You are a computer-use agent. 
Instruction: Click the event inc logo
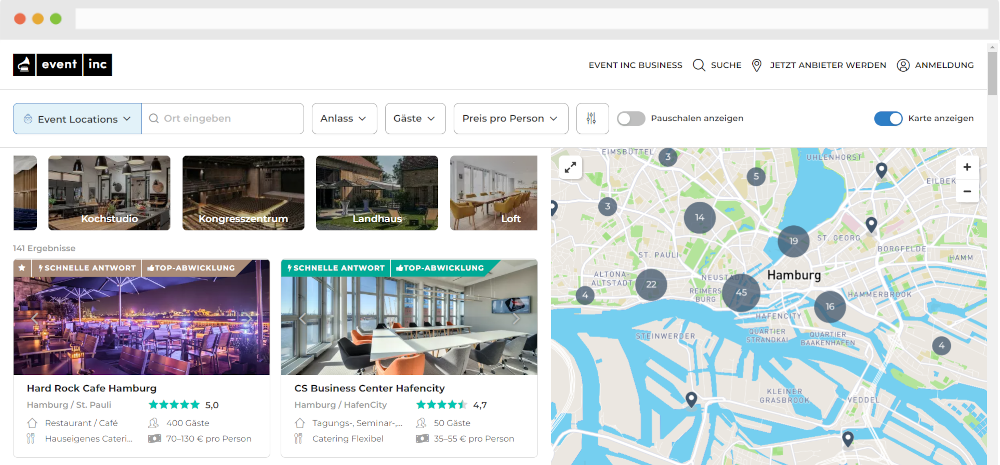click(62, 64)
